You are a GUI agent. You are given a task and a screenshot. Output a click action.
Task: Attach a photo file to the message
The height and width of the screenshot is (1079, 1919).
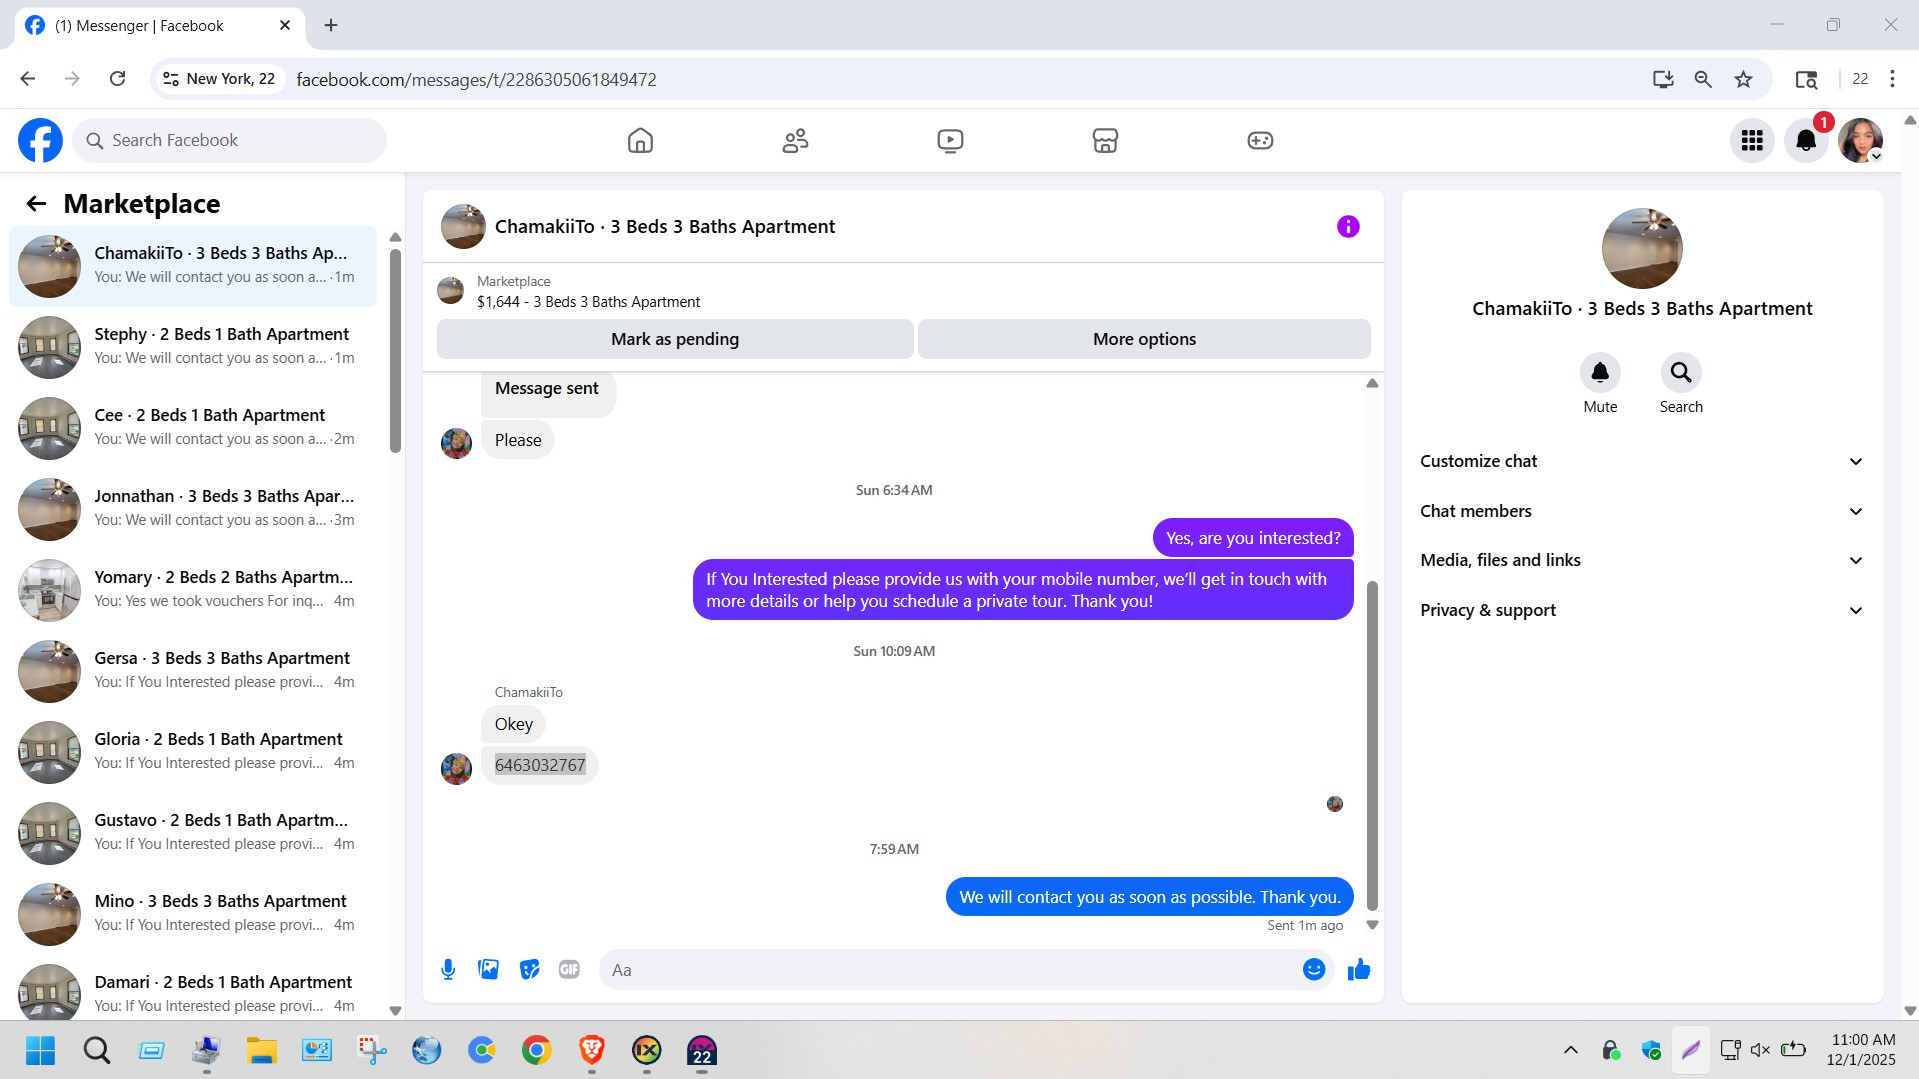click(x=488, y=970)
